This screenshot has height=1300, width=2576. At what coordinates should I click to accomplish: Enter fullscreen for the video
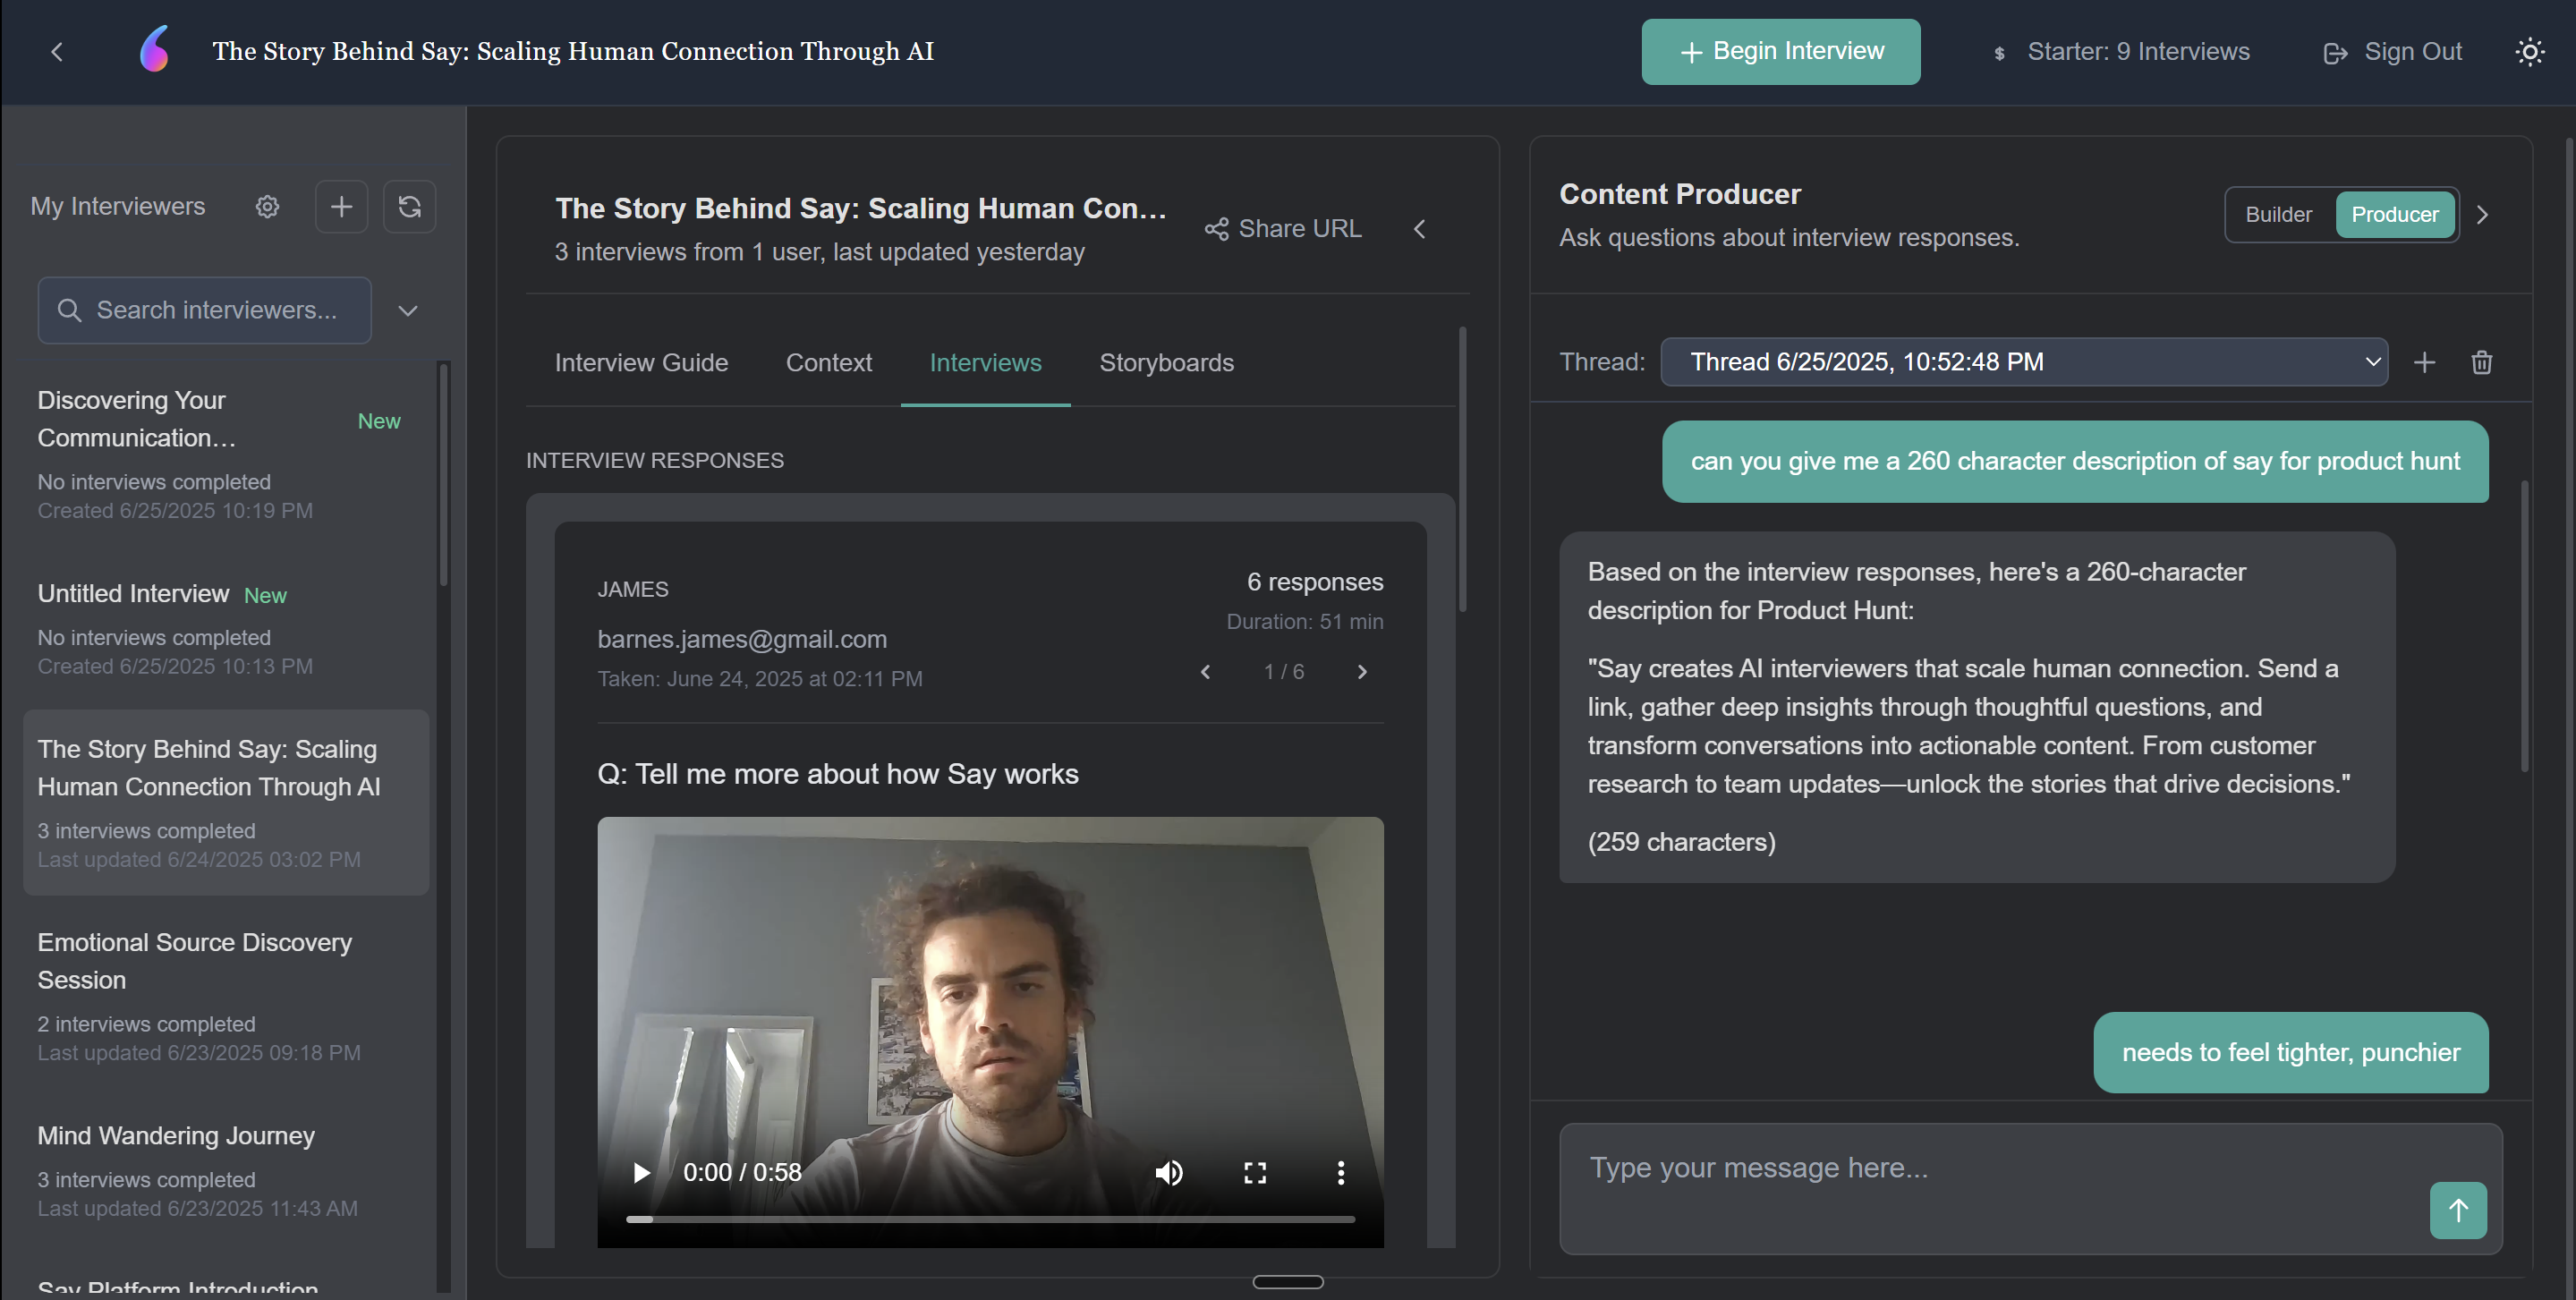[x=1255, y=1173]
